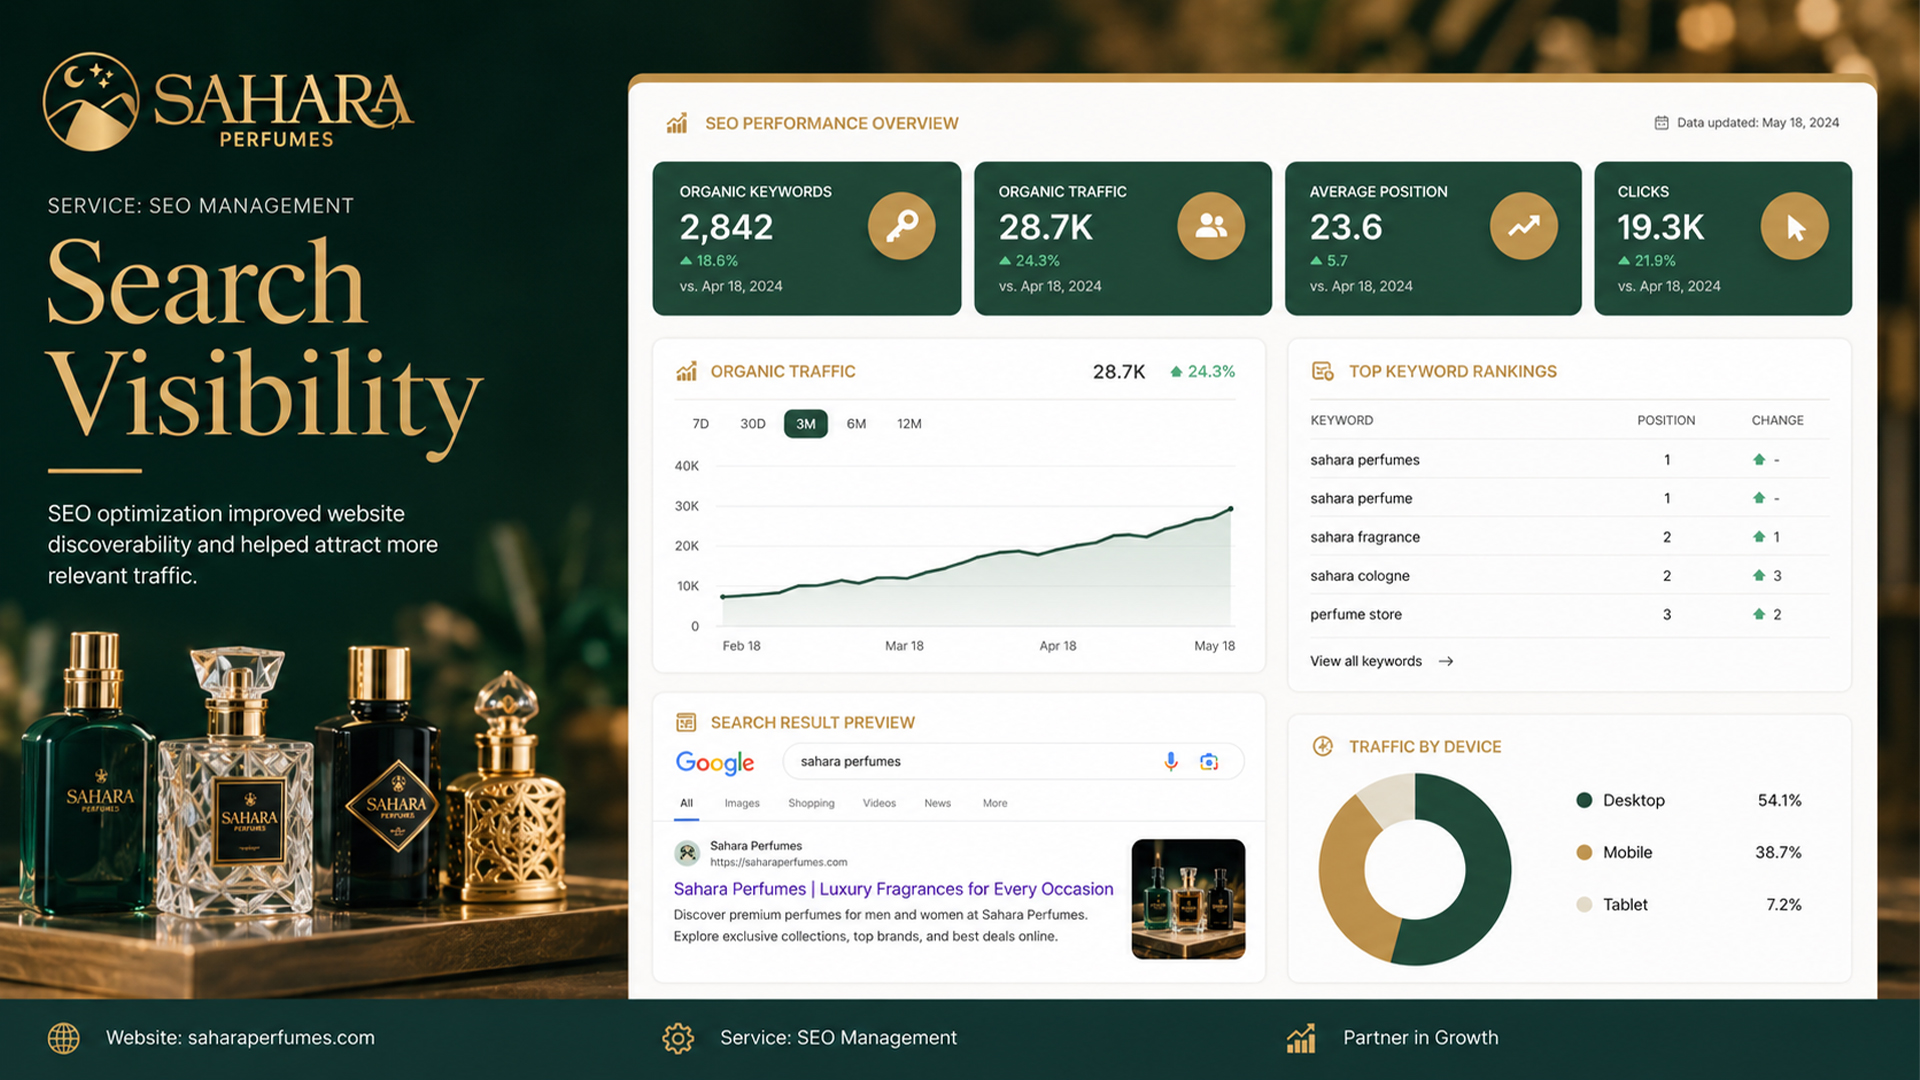Screen dimensions: 1920x1080
Task: Open the News search tab
Action: [938, 803]
